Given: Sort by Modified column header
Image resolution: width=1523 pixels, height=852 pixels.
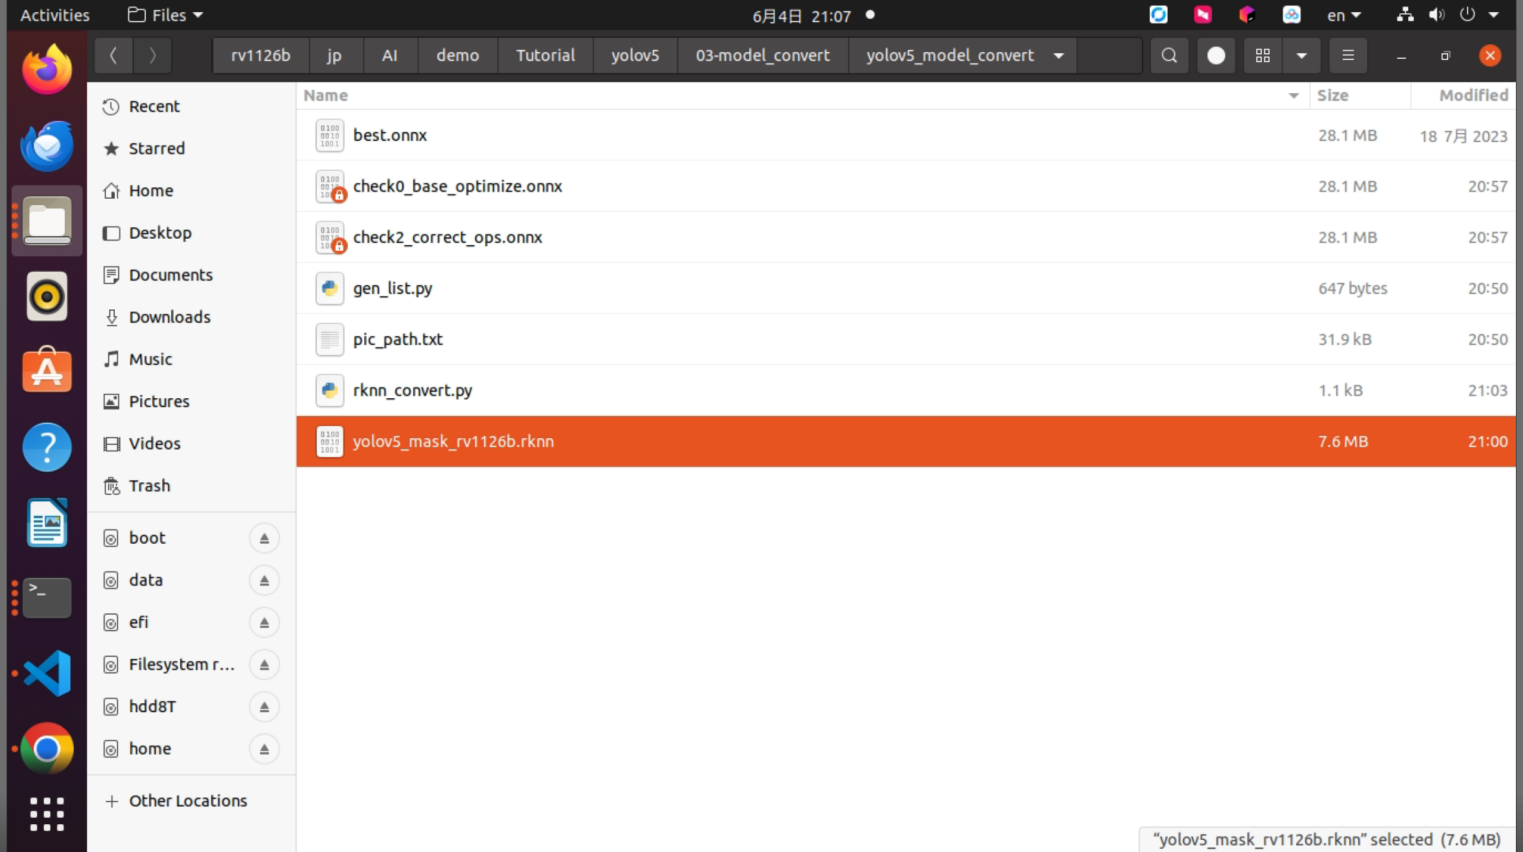Looking at the screenshot, I should [x=1463, y=96].
